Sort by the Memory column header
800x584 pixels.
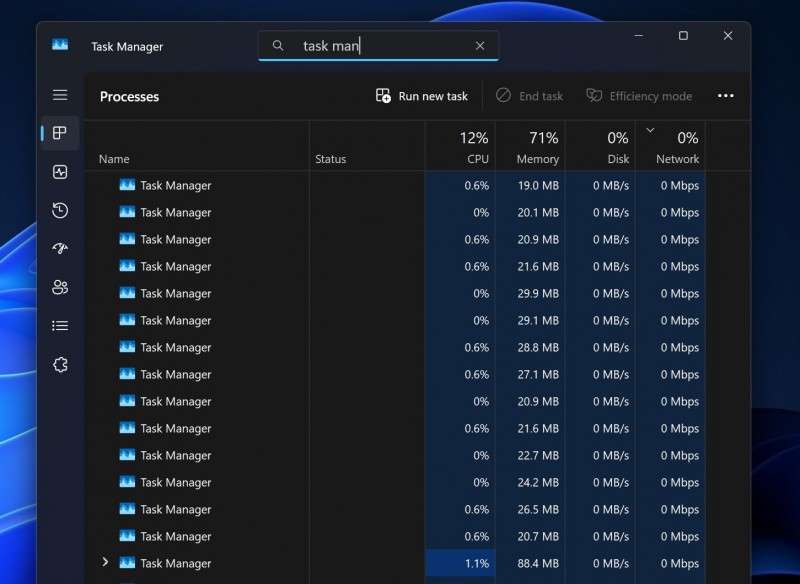tap(530, 147)
